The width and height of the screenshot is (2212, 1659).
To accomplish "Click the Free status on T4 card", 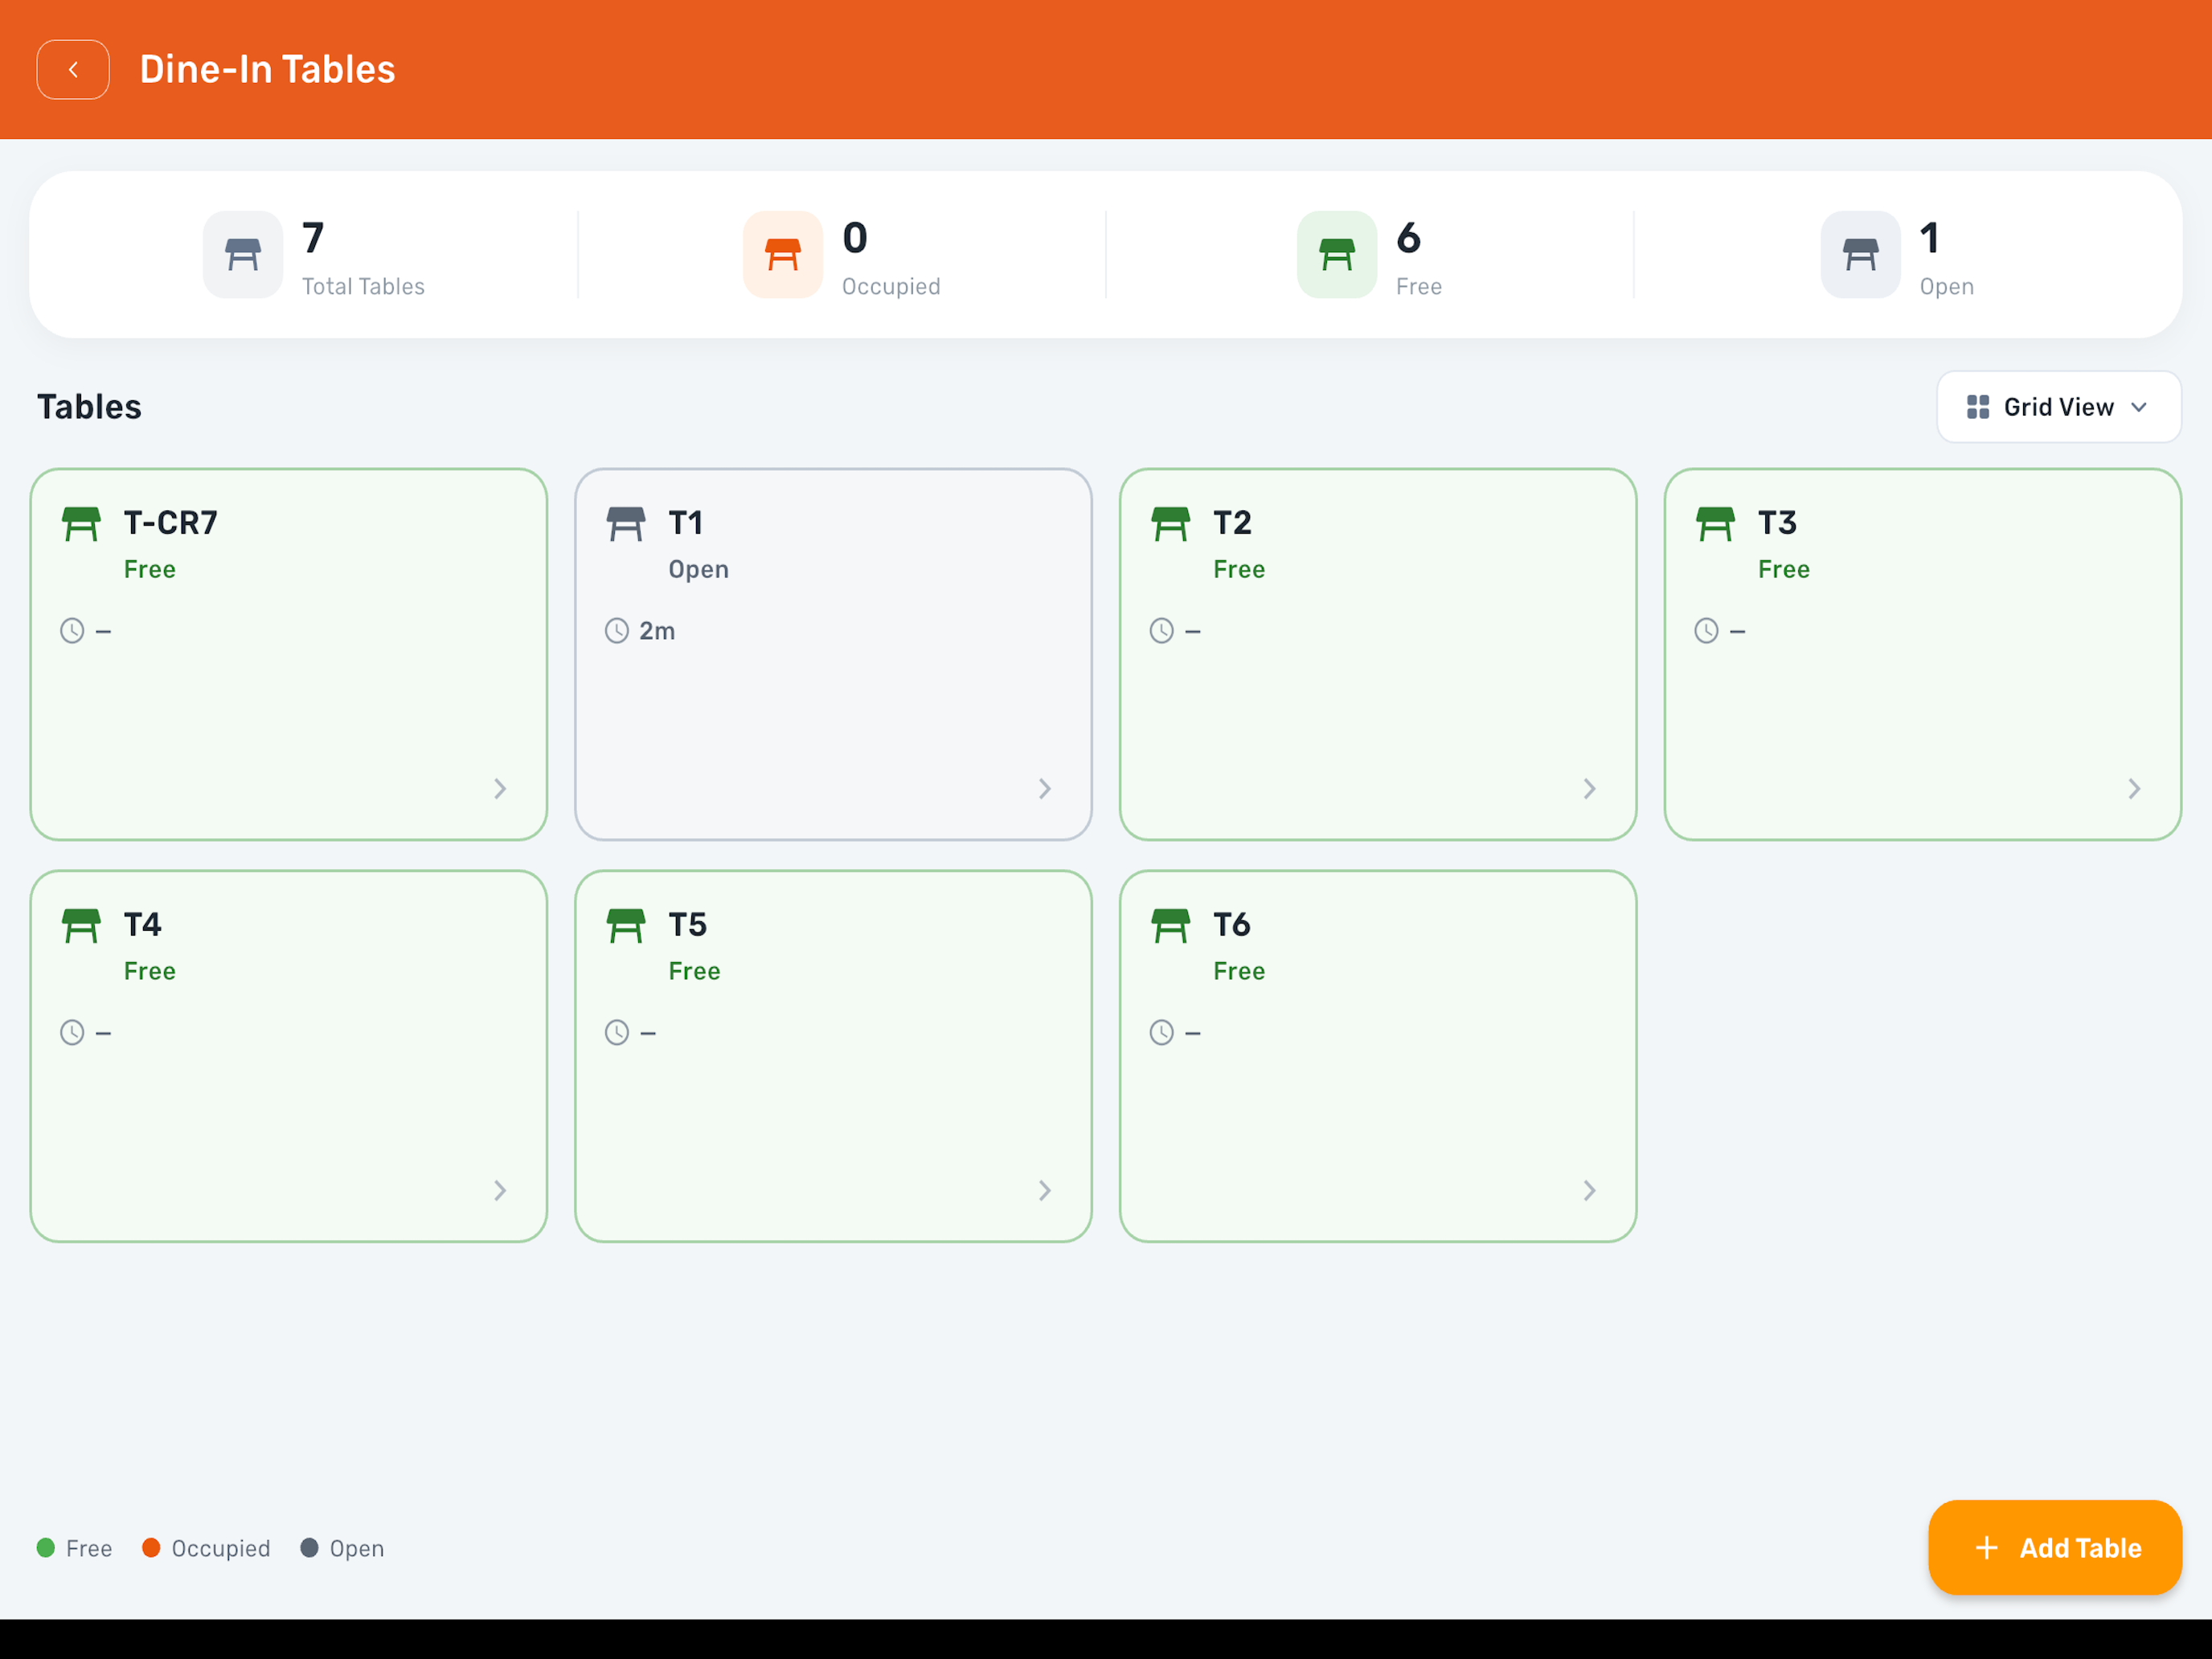I will tap(150, 972).
